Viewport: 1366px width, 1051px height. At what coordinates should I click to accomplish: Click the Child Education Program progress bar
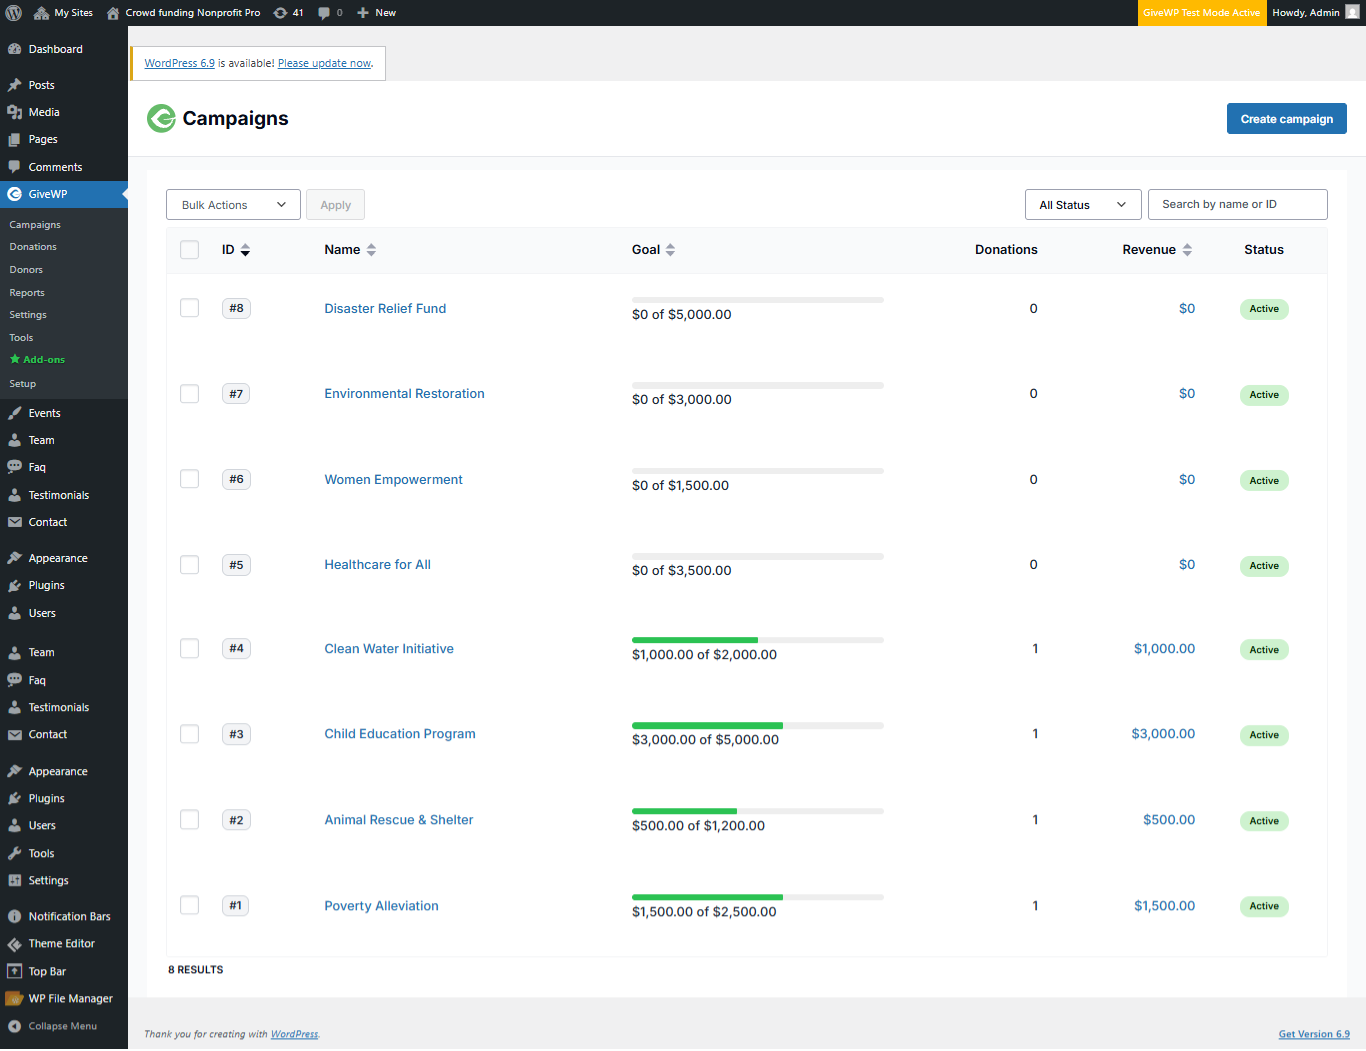[x=757, y=726]
